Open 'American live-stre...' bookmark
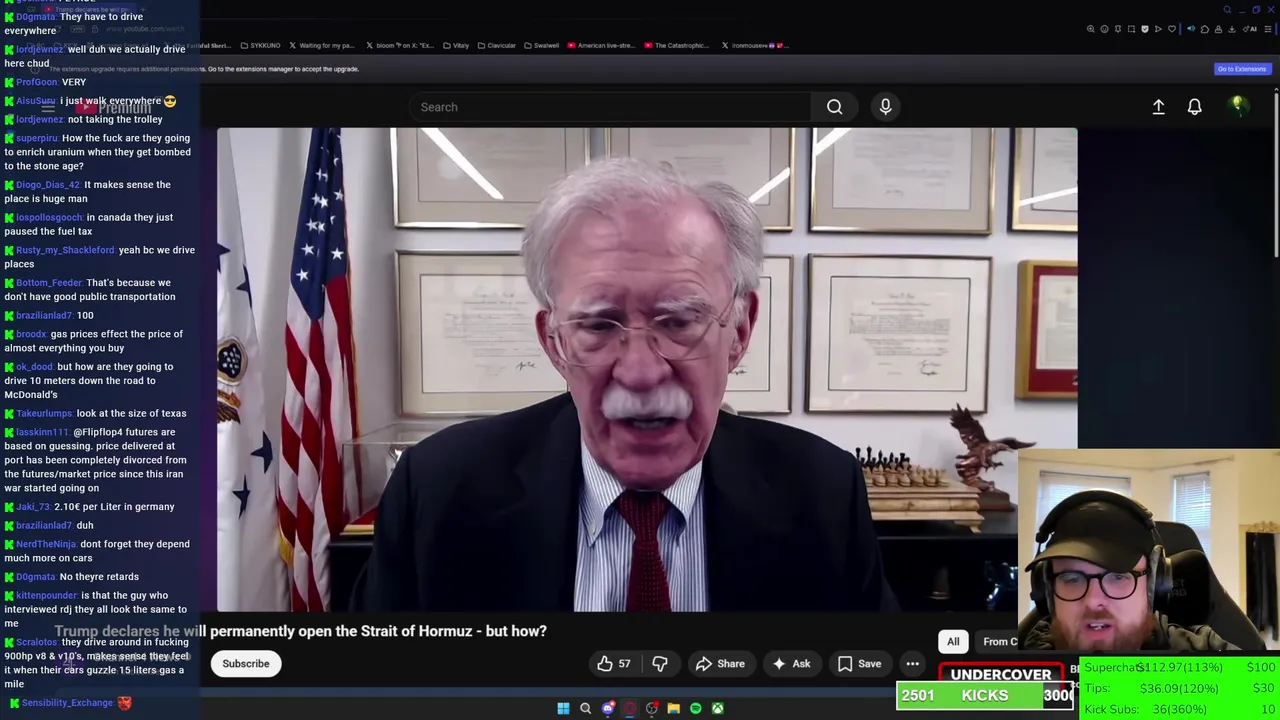This screenshot has height=720, width=1280. pos(601,45)
